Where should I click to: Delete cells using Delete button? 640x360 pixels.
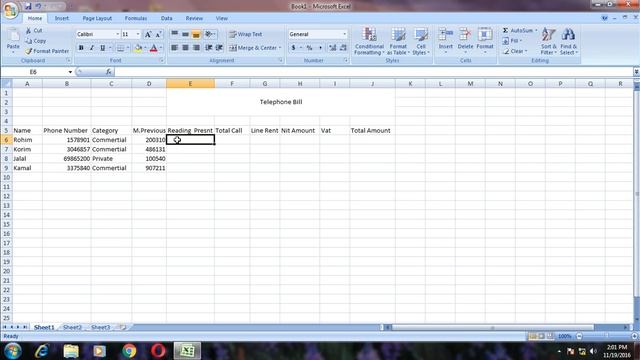coord(465,41)
